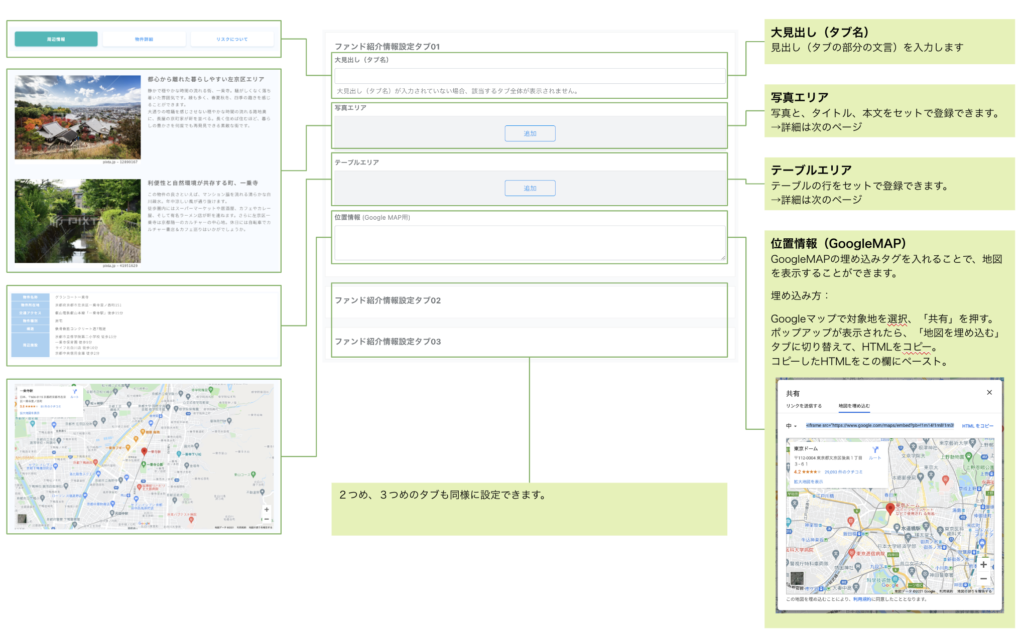Click the red pin on left preview map

[x=144, y=452]
